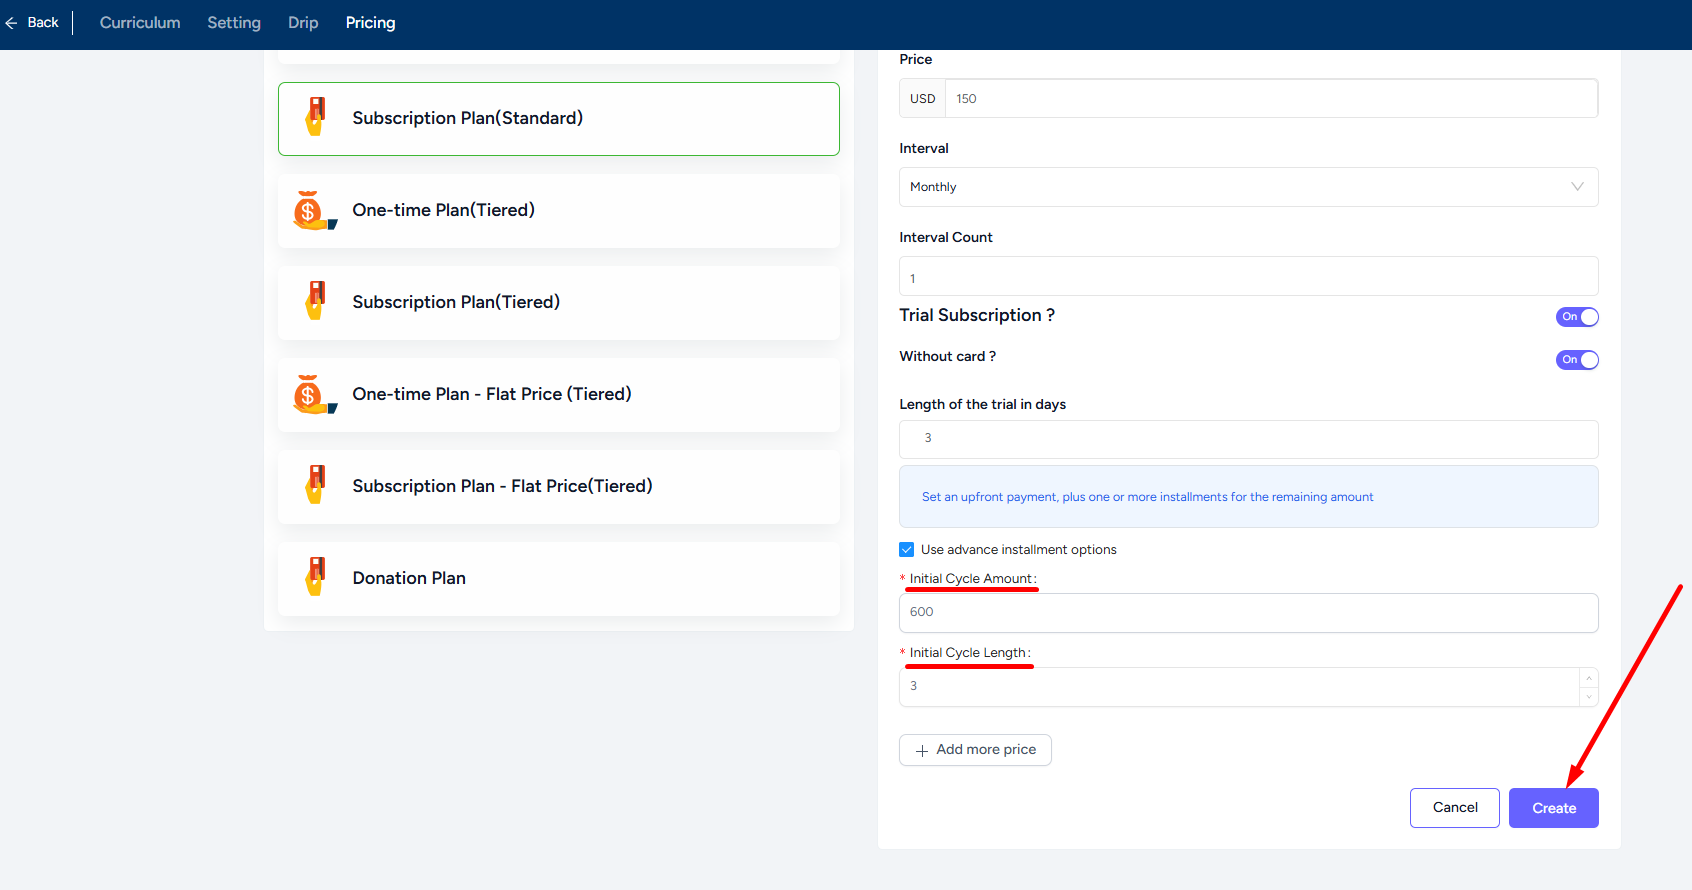Click the Initial Cycle Amount label
The width and height of the screenshot is (1692, 890).
coord(972,579)
